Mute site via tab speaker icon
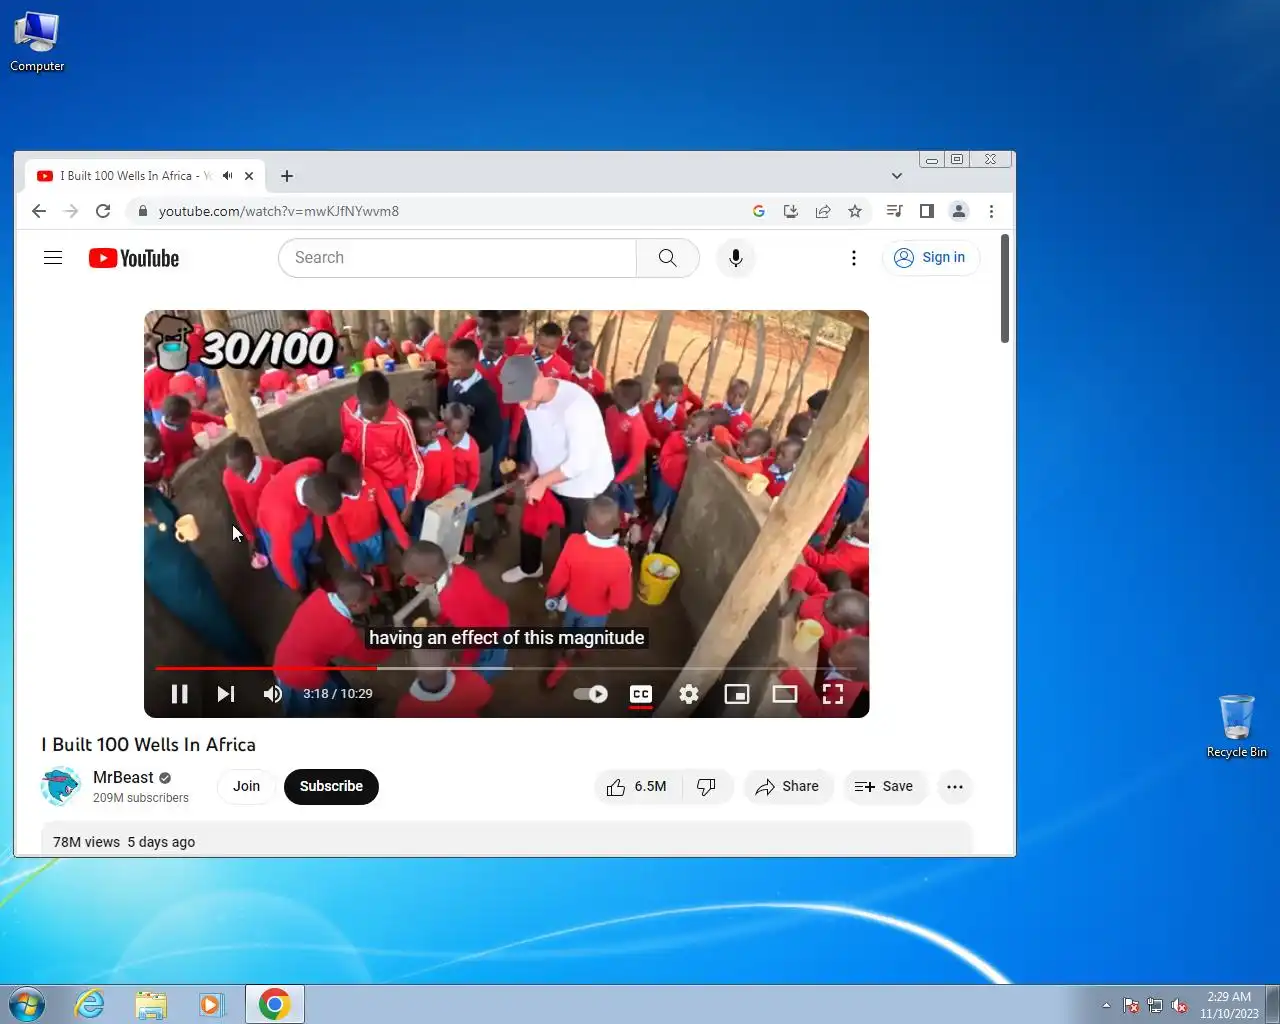Viewport: 1280px width, 1024px height. 228,176
